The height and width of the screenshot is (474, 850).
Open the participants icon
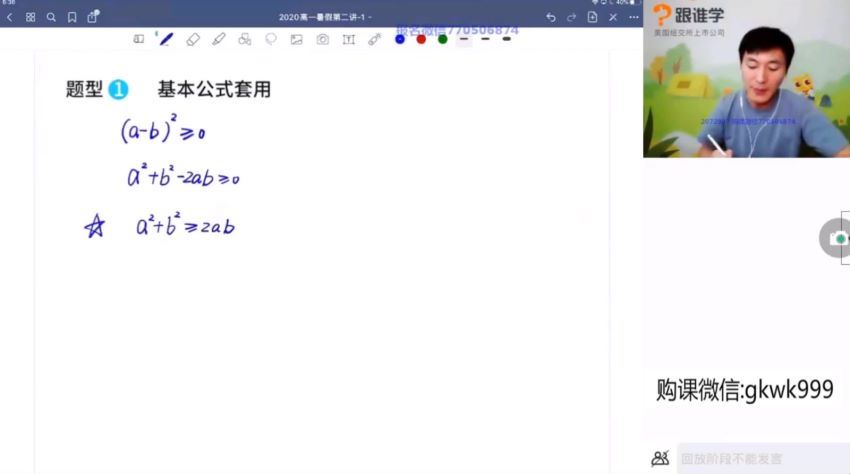(x=660, y=459)
